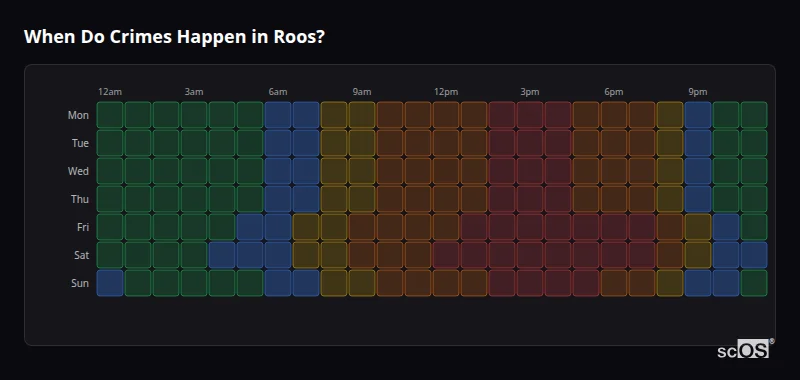
Task: Click the Tuesday 3am green cell
Action: (x=194, y=143)
